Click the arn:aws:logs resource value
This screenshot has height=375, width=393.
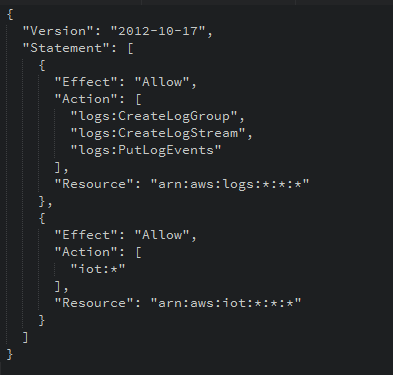point(230,184)
